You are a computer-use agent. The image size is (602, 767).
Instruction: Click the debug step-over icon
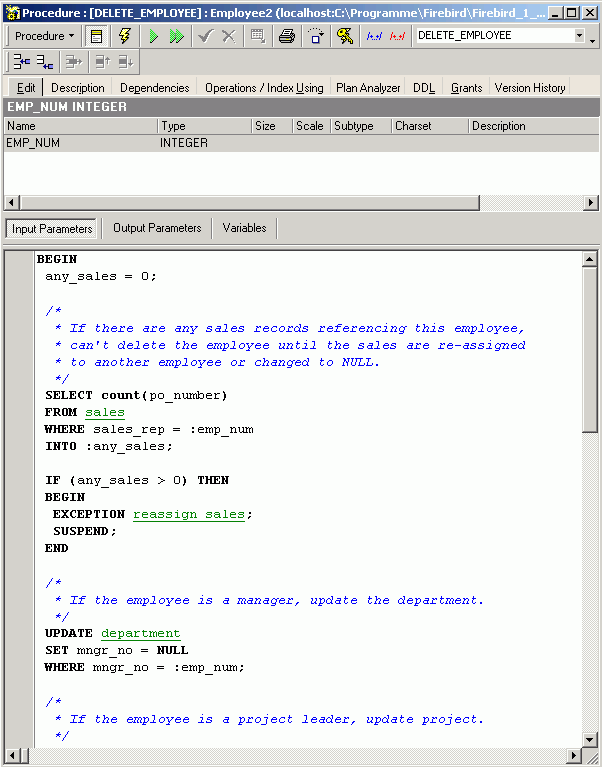tap(315, 36)
